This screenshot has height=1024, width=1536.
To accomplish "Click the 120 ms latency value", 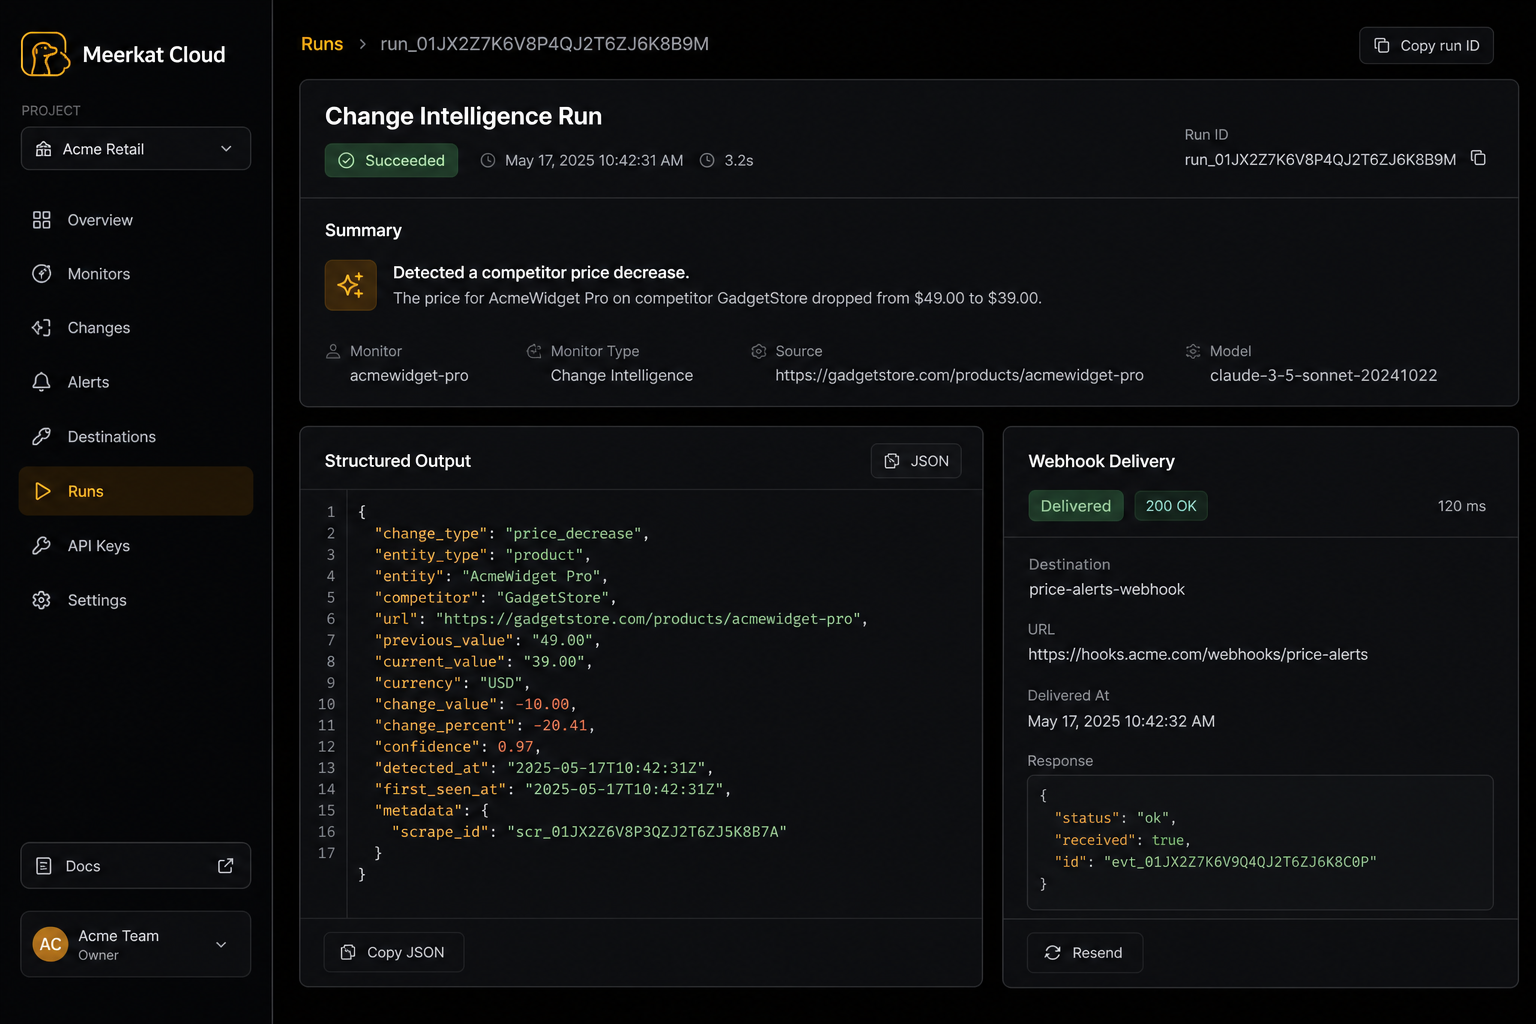I will point(1462,506).
